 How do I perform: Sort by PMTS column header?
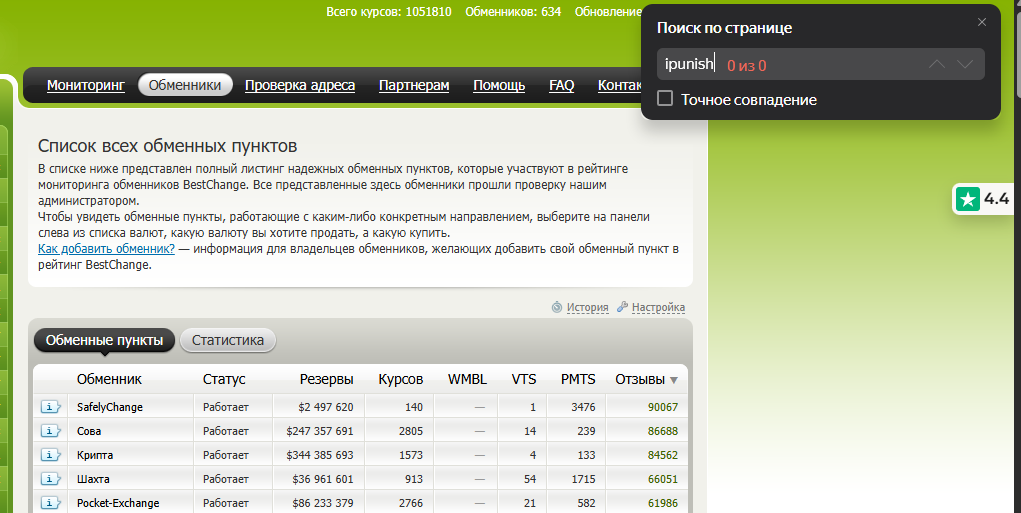pyautogui.click(x=578, y=379)
